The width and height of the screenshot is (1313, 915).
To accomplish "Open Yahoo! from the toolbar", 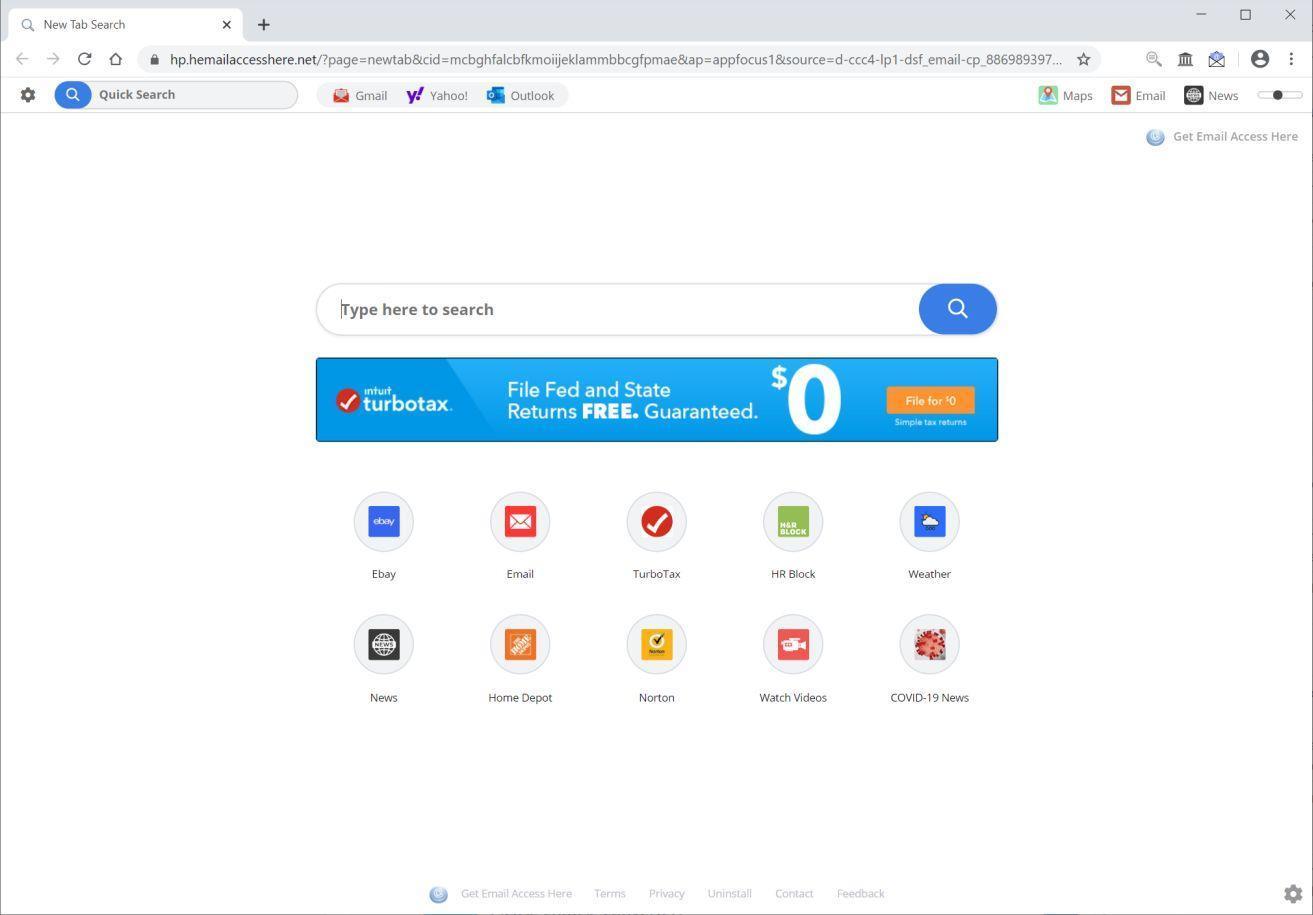I will coord(437,95).
